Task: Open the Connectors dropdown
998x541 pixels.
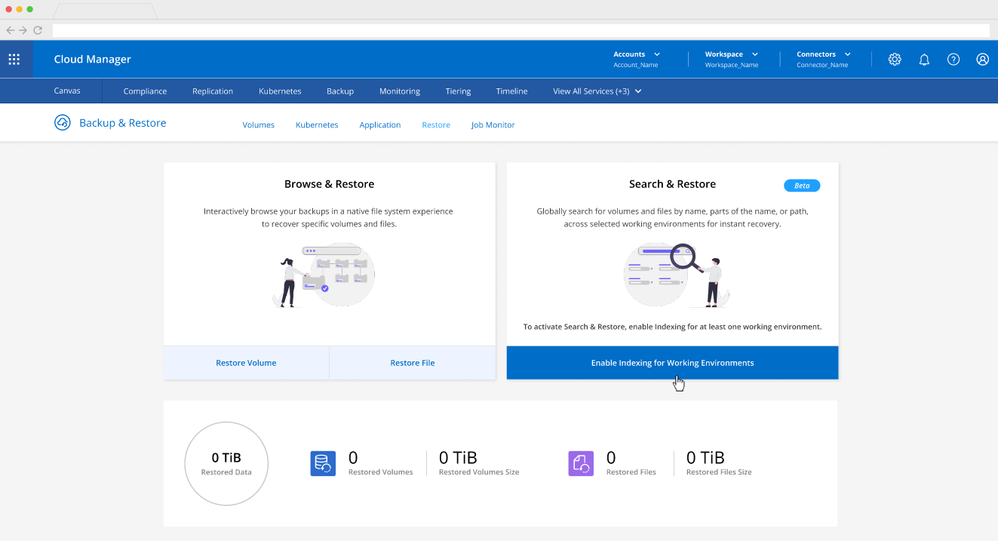Action: tap(823, 59)
